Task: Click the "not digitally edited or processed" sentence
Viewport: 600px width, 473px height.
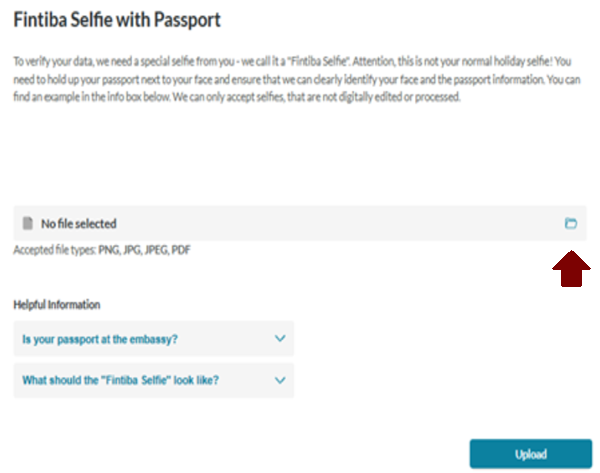Action: pos(380,100)
